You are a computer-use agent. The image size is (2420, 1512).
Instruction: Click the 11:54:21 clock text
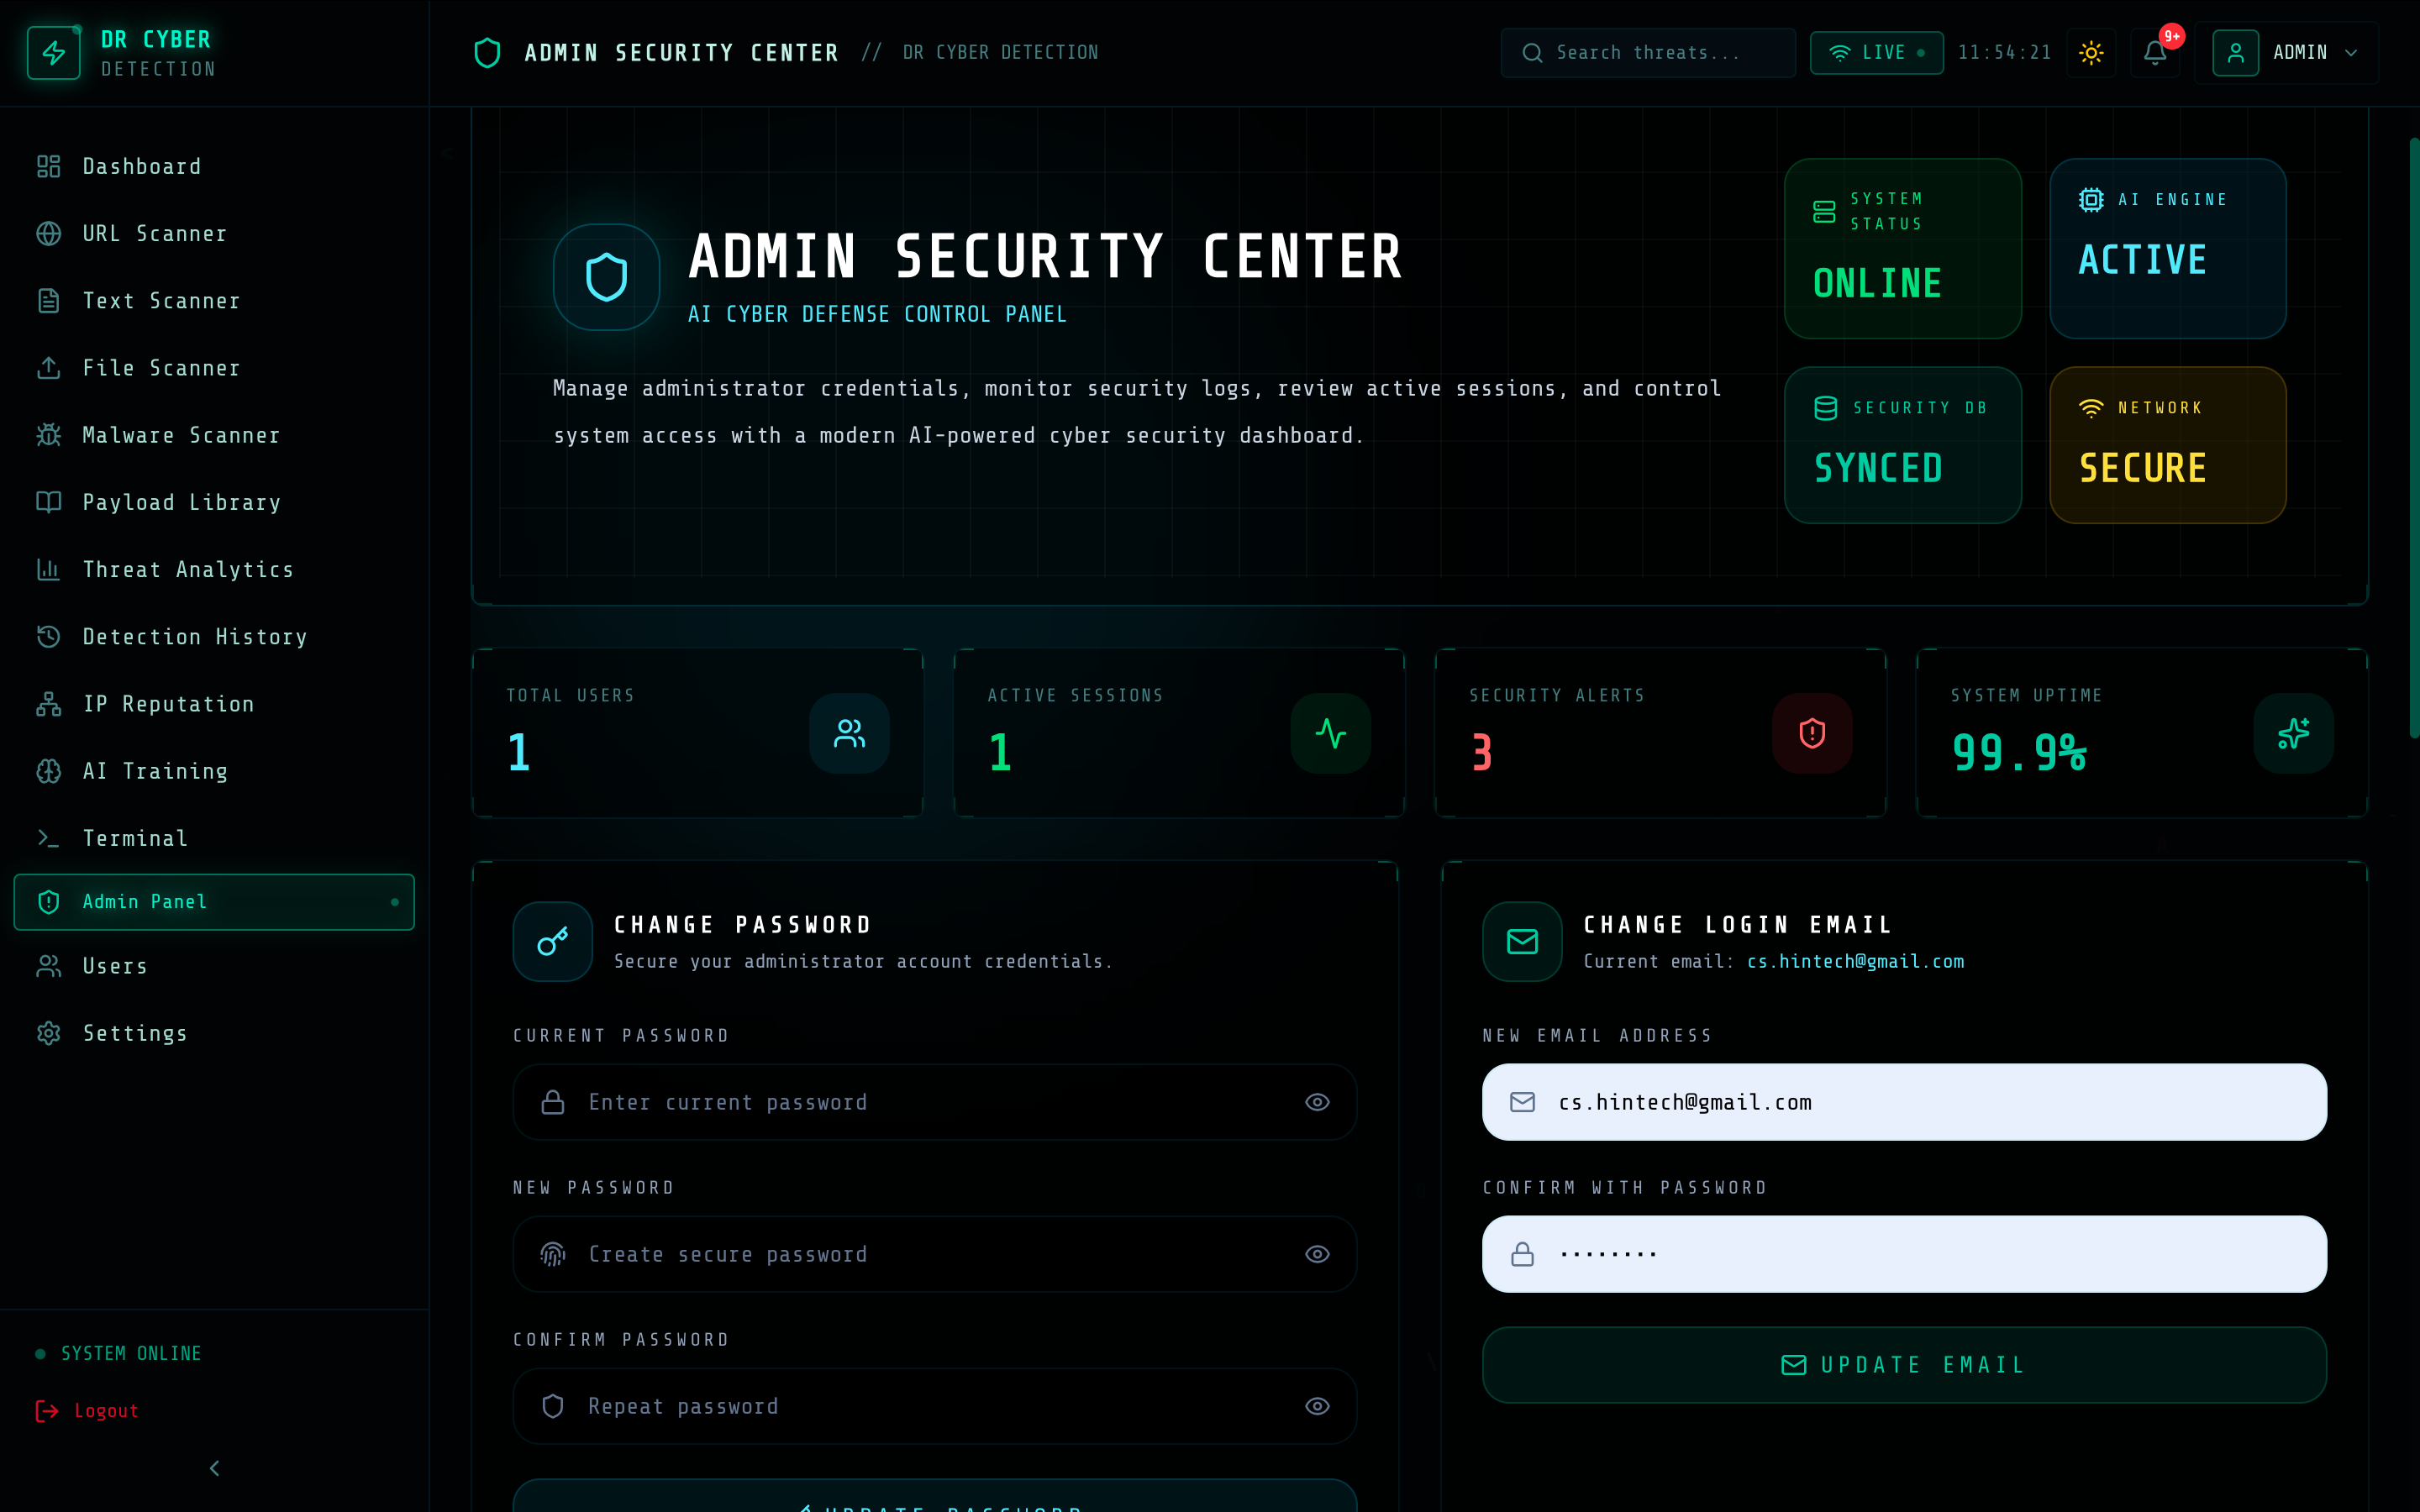2004,53
